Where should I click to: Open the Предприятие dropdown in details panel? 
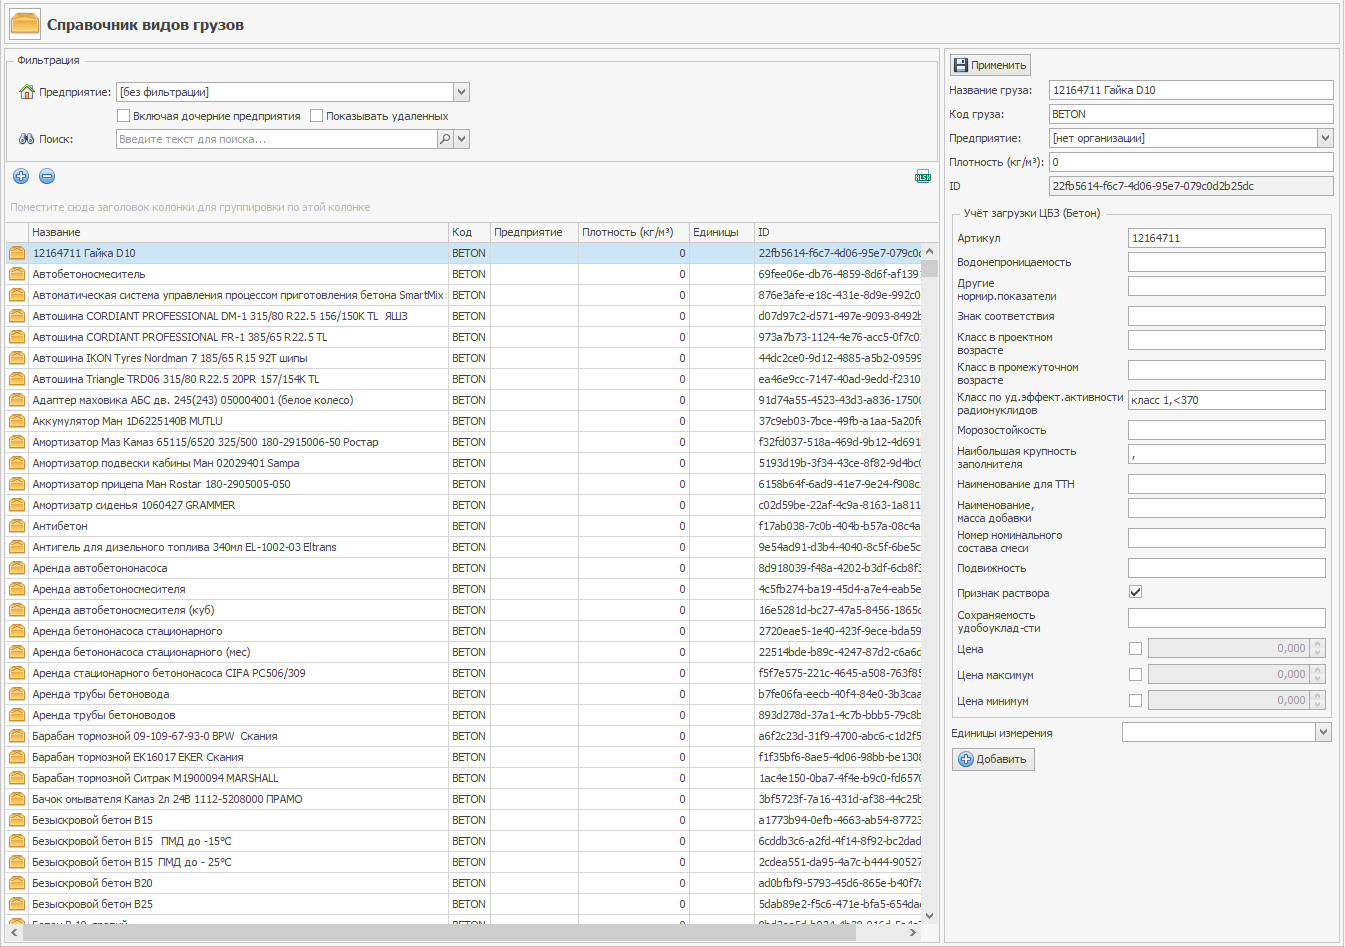tap(1325, 138)
